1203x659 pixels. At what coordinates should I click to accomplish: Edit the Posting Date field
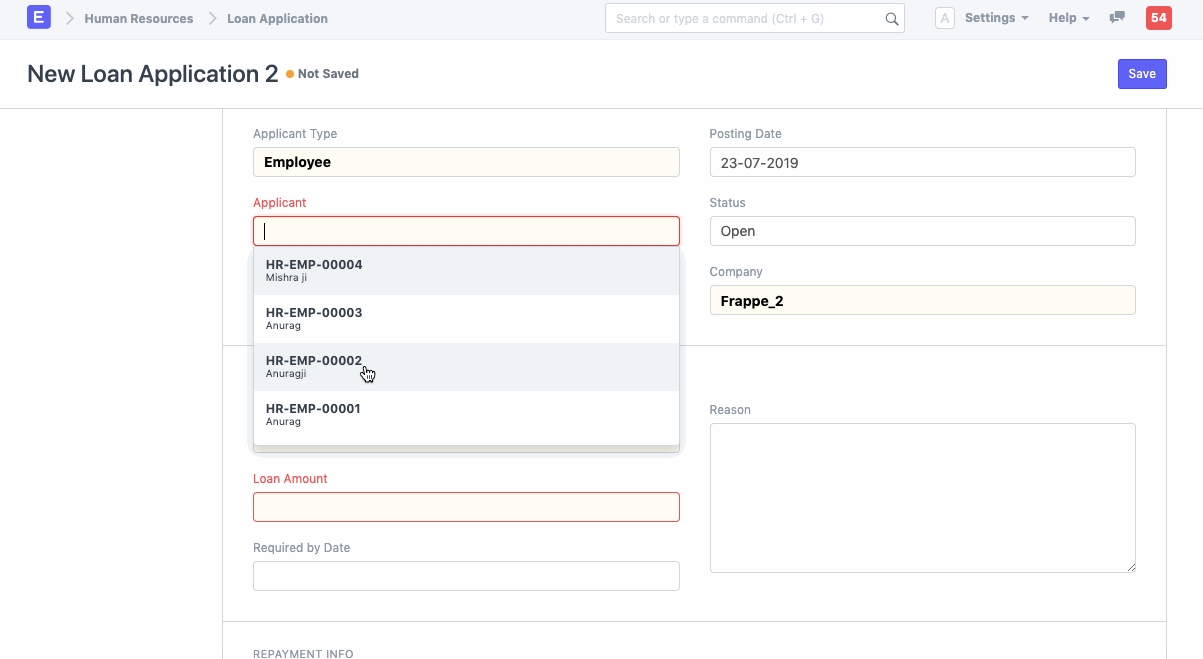[x=922, y=162]
